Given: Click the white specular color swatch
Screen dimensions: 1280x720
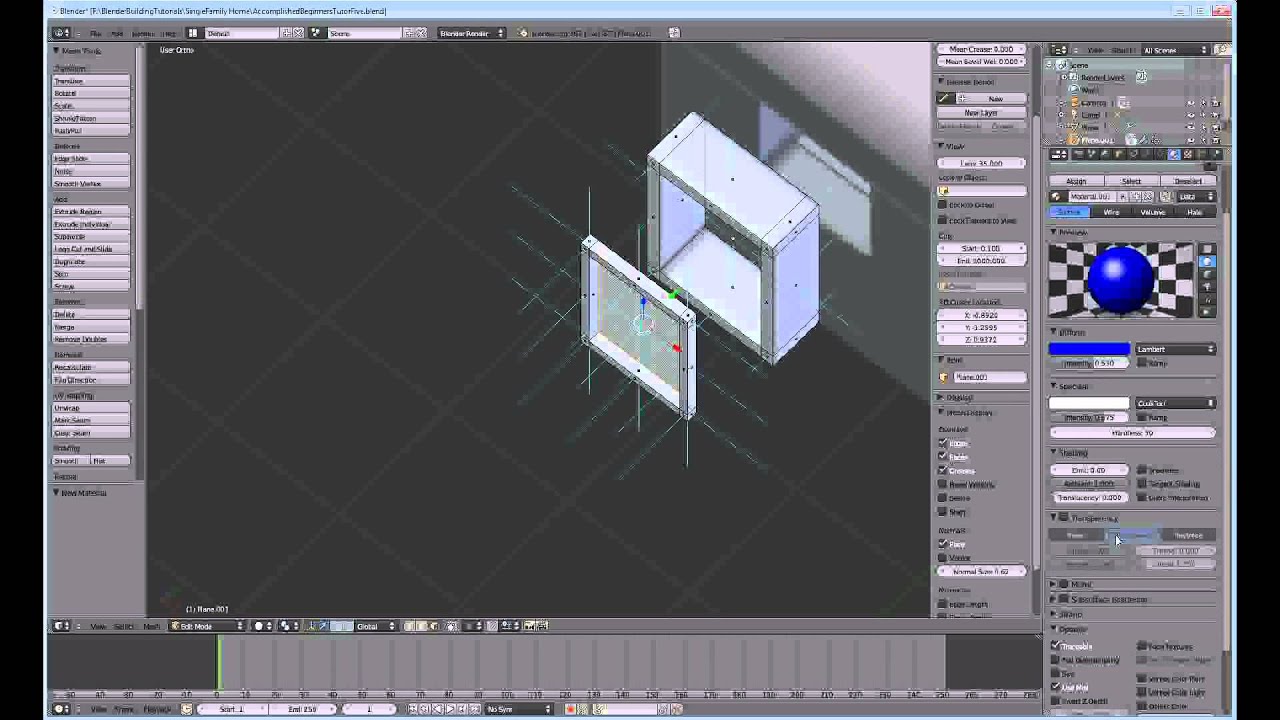Looking at the screenshot, I should click(1089, 403).
